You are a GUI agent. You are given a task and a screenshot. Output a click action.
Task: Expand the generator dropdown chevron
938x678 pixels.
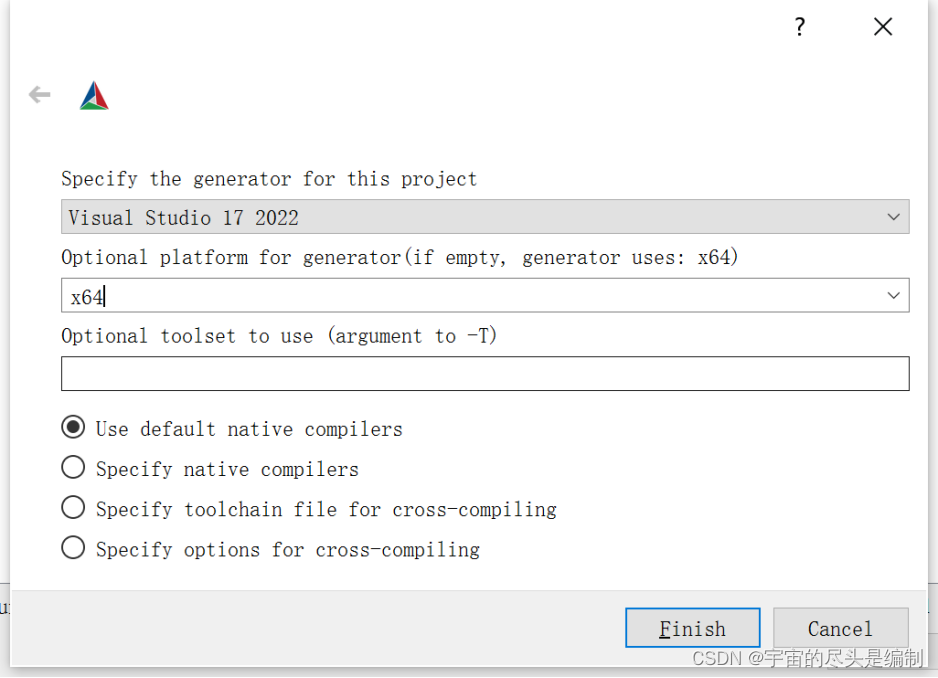tap(893, 217)
